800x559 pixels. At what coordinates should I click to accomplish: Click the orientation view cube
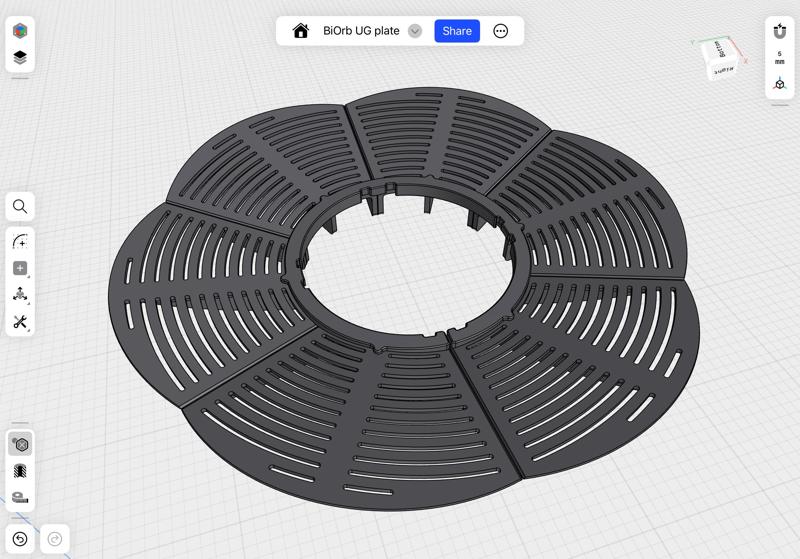point(721,60)
